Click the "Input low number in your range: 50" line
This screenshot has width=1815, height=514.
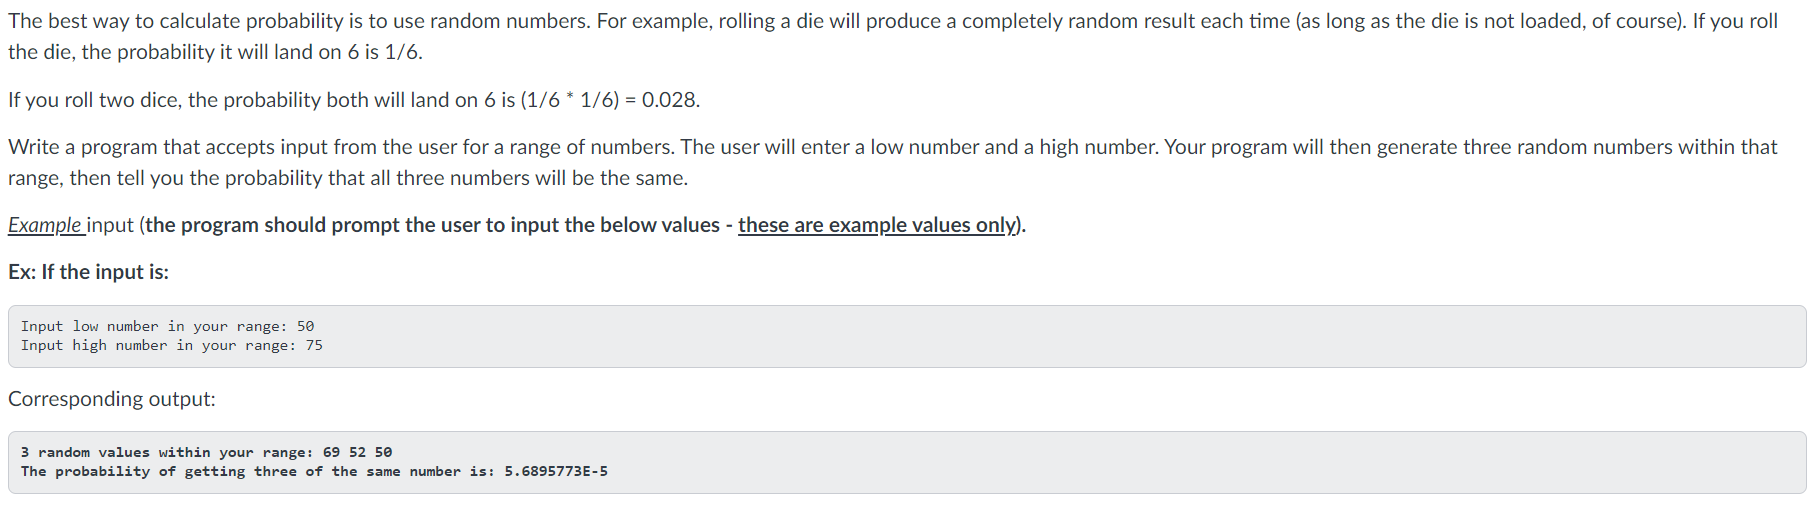[167, 326]
